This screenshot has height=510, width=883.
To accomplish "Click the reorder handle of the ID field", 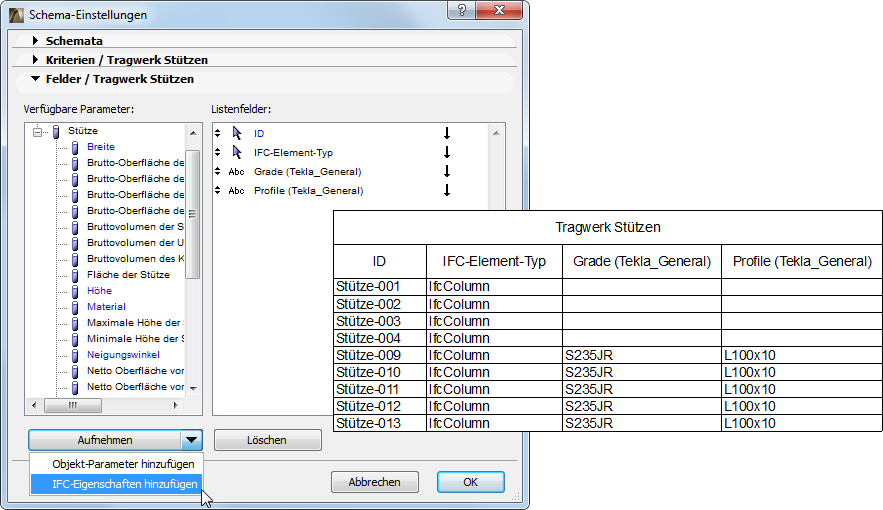I will (218, 133).
